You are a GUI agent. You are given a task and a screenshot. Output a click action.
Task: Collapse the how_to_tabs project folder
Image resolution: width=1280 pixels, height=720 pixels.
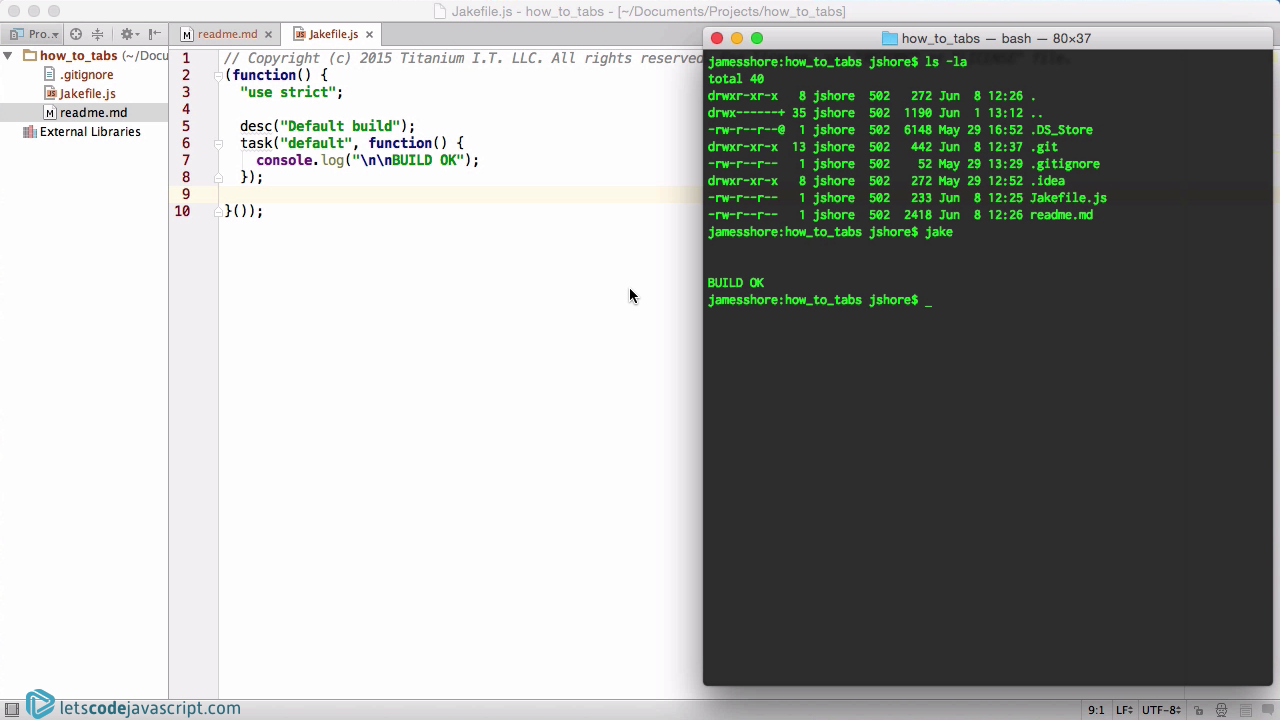(x=9, y=56)
